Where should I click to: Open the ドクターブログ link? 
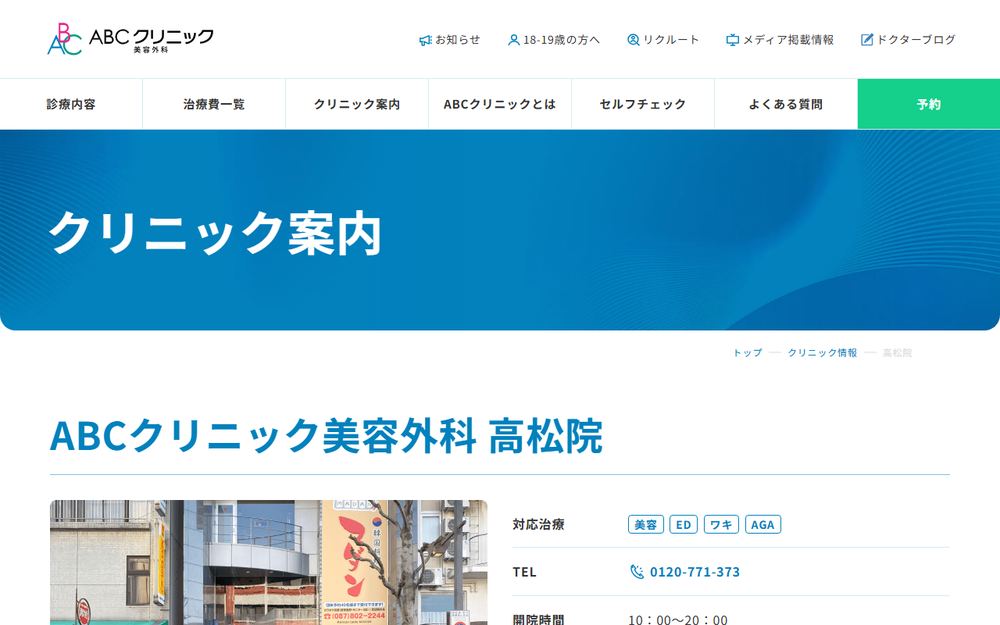tap(908, 40)
